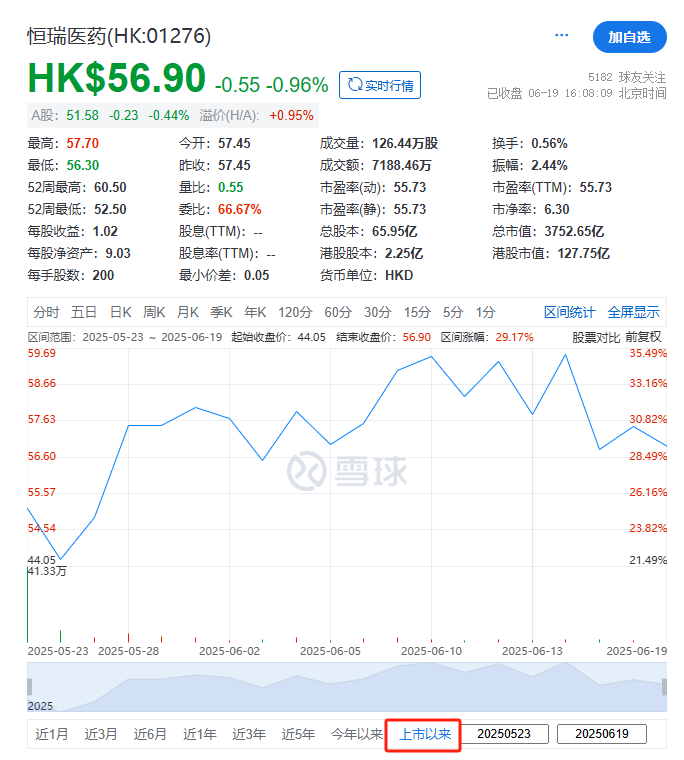Choose the 120分 interval tab
The image size is (684, 760).
click(x=295, y=312)
